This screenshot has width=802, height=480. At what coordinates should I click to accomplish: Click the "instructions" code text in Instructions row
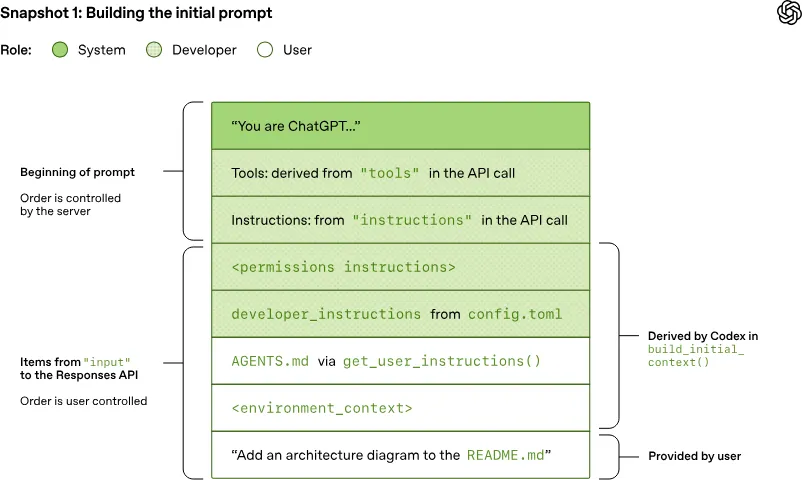pos(412,220)
